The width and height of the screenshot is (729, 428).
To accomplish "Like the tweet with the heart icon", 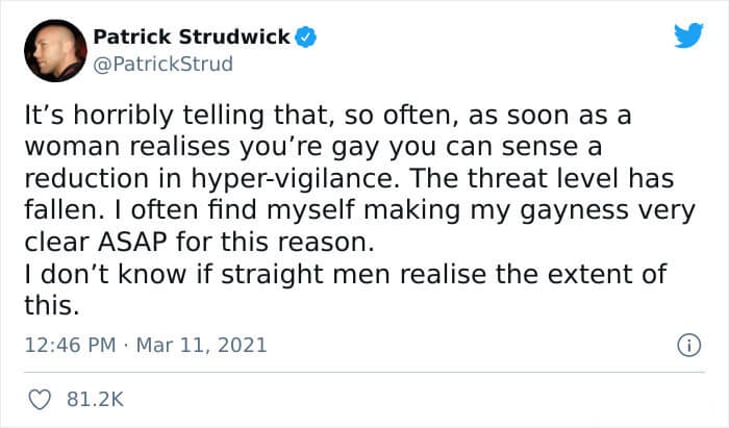I will point(40,399).
